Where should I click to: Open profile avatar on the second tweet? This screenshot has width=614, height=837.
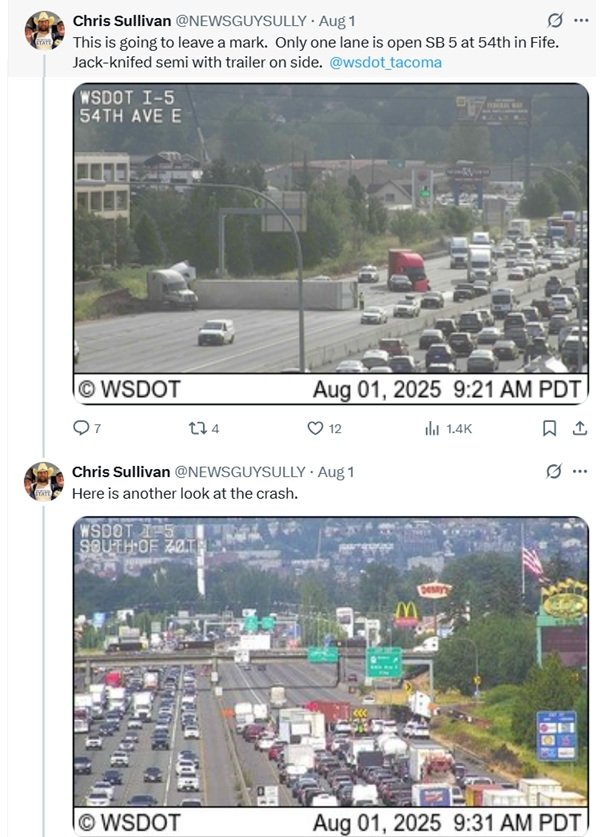tap(44, 481)
